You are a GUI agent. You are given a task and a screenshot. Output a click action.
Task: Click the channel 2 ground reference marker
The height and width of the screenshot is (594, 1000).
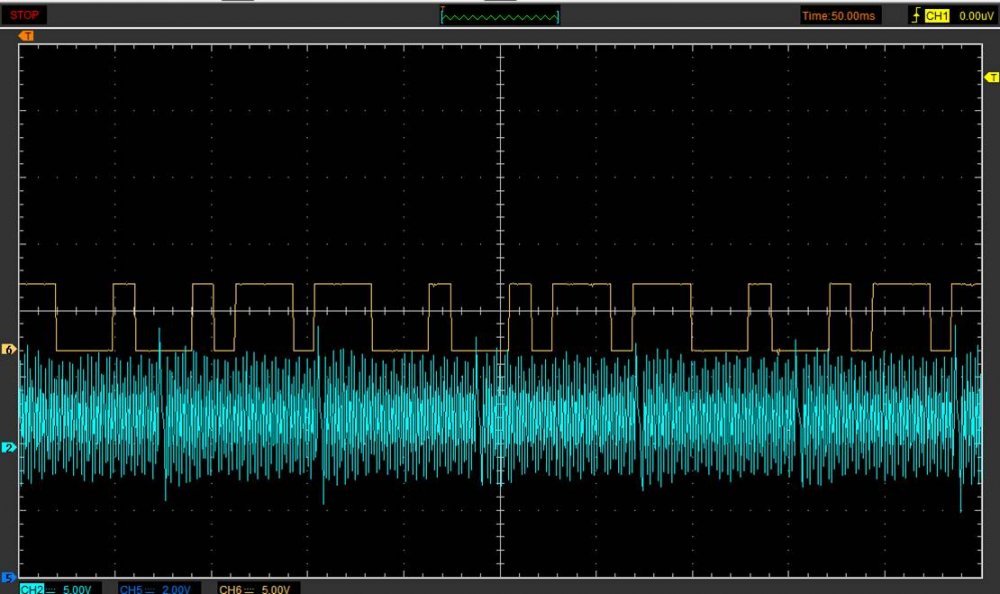10,447
